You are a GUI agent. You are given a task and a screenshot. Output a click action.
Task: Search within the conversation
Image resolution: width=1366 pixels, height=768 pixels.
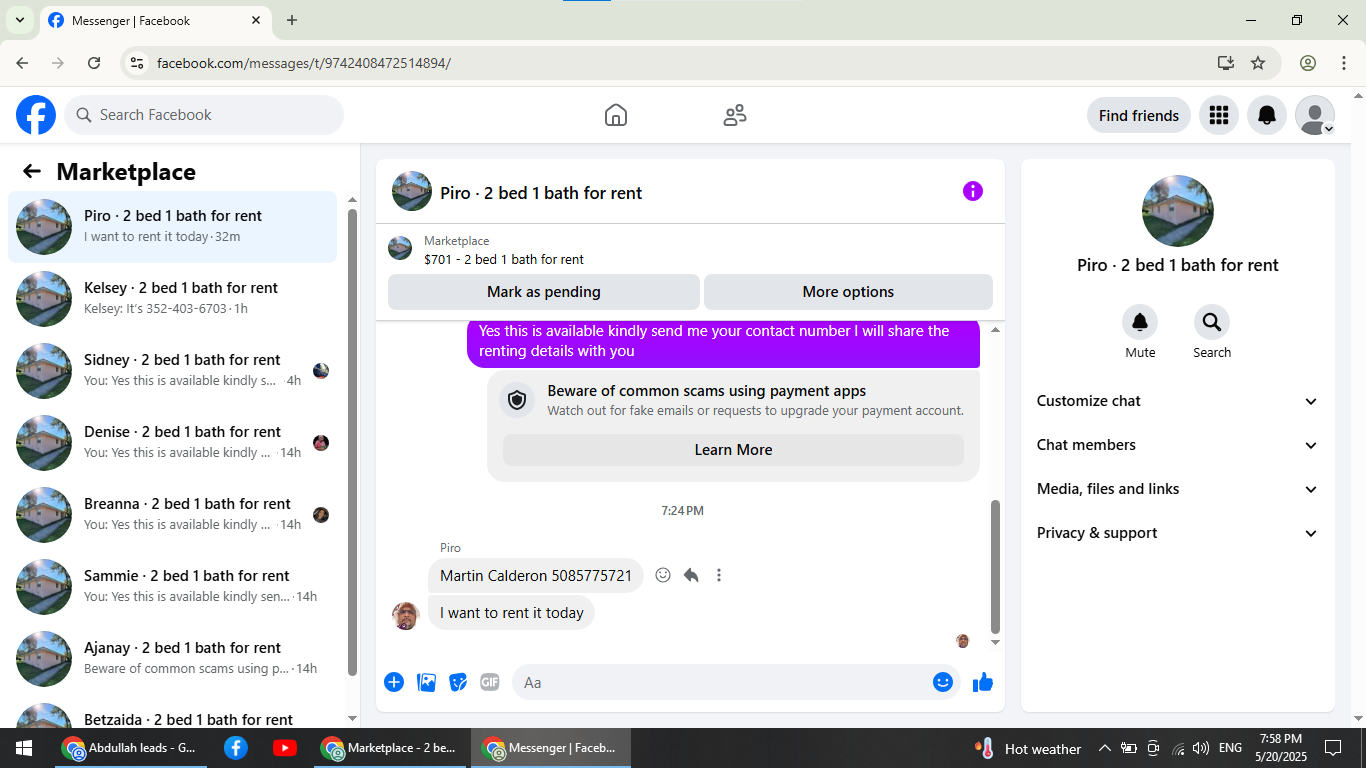coord(1212,322)
